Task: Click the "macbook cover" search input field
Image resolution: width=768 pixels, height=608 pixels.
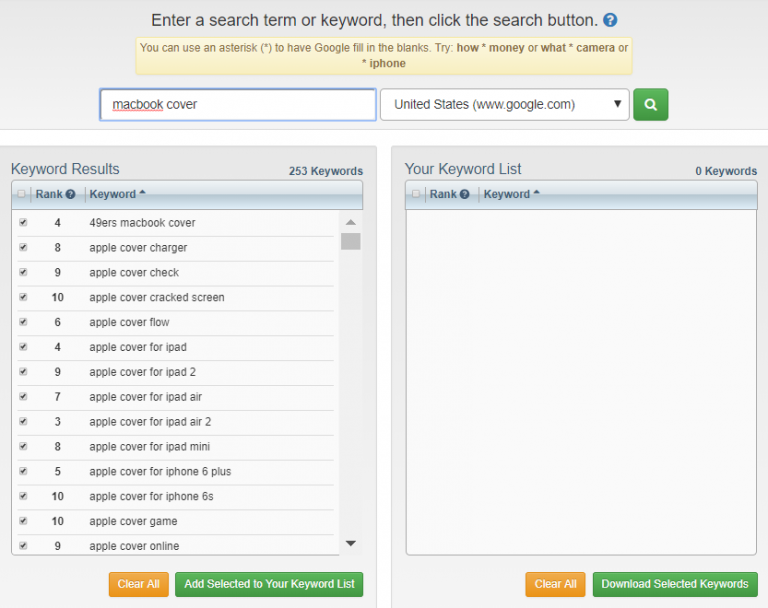Action: [238, 104]
